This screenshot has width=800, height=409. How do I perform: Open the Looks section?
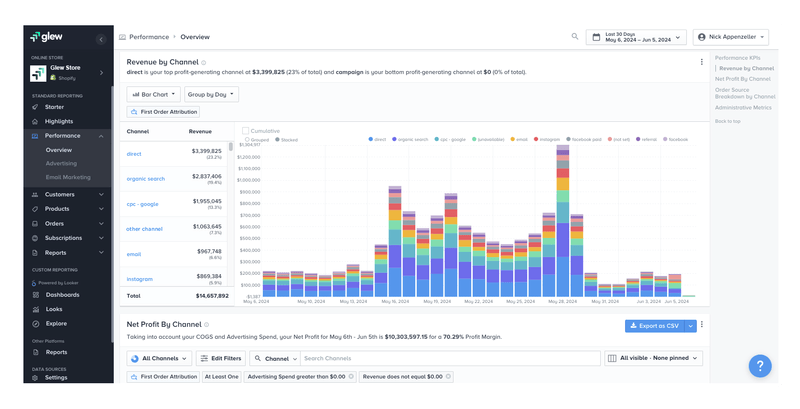54,309
